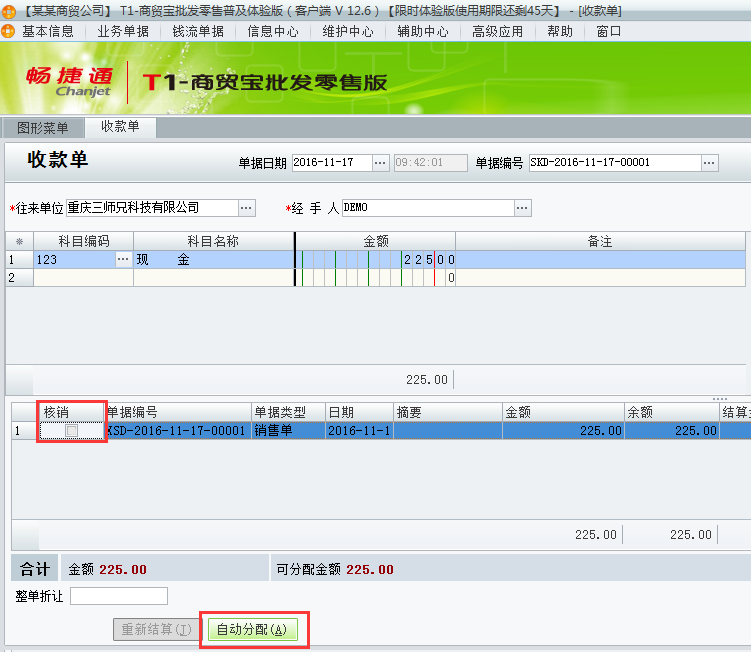Open ellipsis lookup for subject code 123
Screen dimensions: 751x652
(123, 260)
